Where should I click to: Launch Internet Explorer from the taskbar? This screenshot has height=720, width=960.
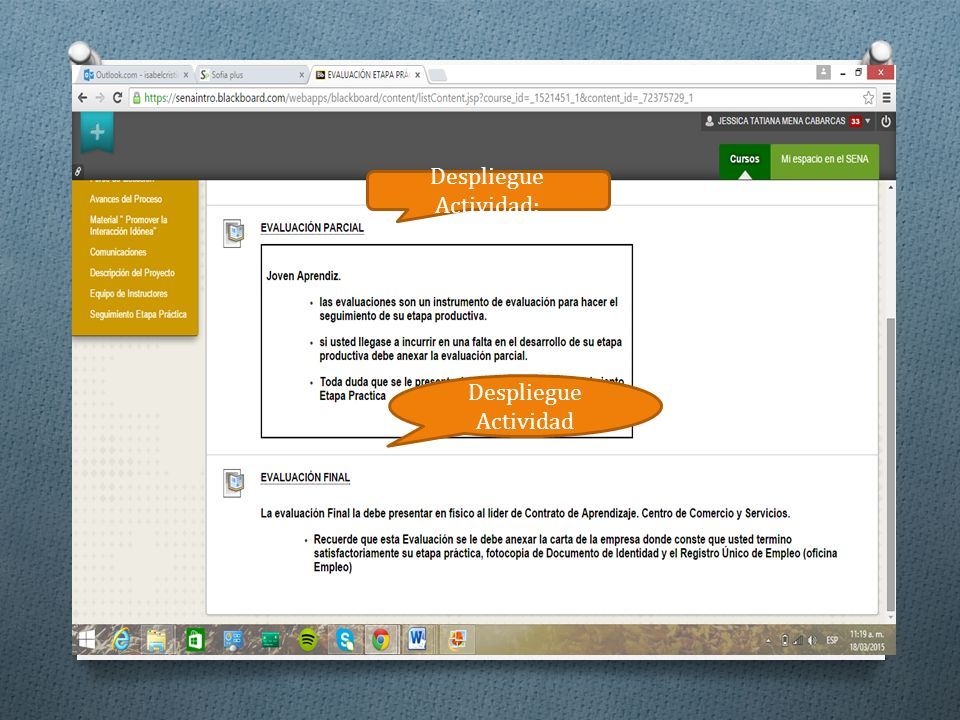coord(121,640)
